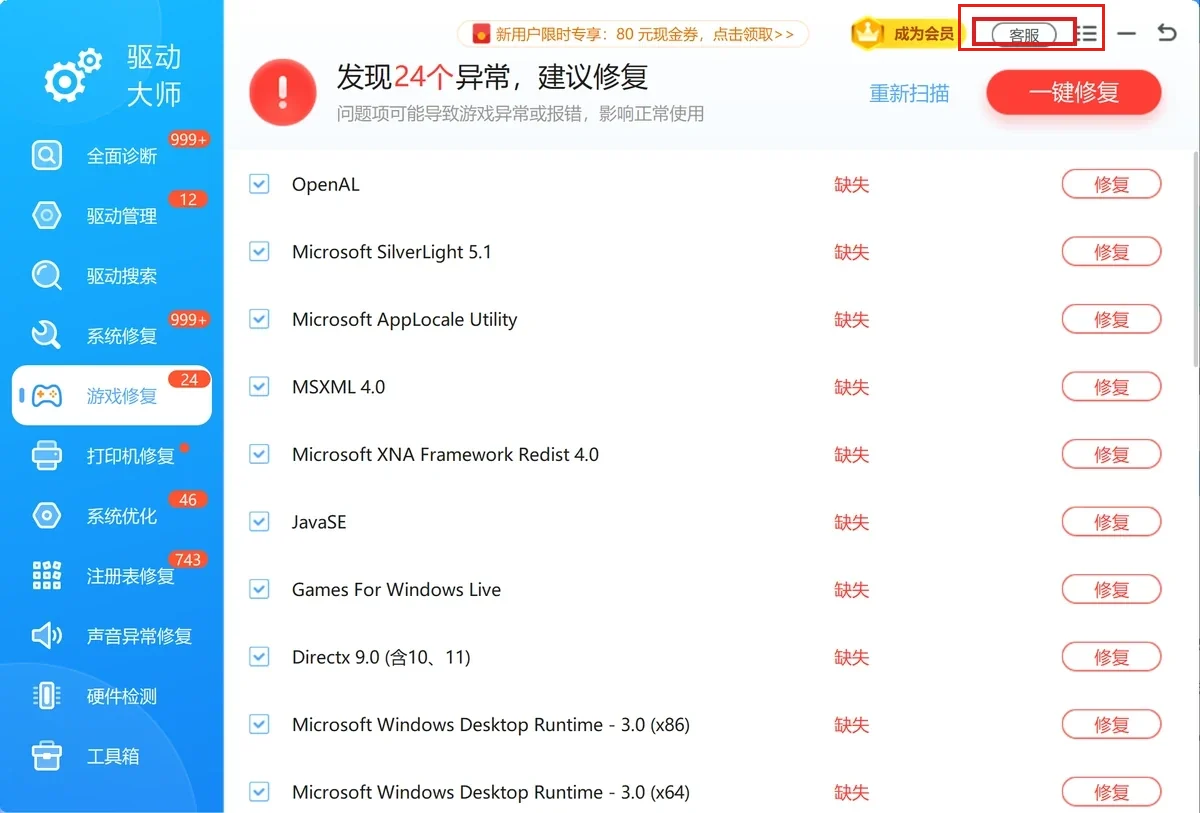Click 修复 for OpenAL
The image size is (1200, 813).
[x=1111, y=184]
